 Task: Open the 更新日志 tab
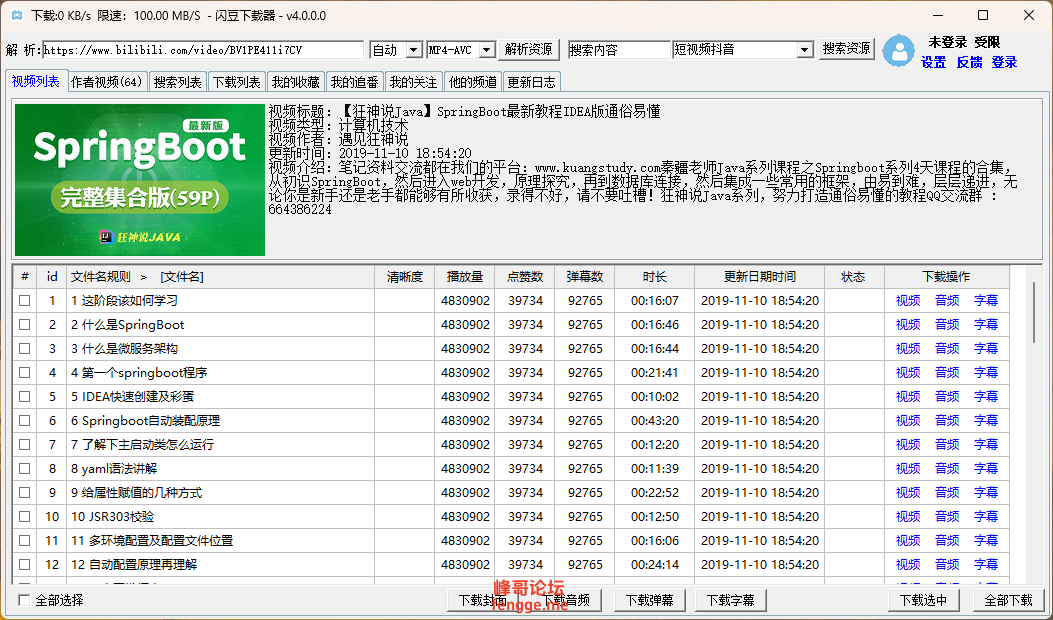[531, 82]
